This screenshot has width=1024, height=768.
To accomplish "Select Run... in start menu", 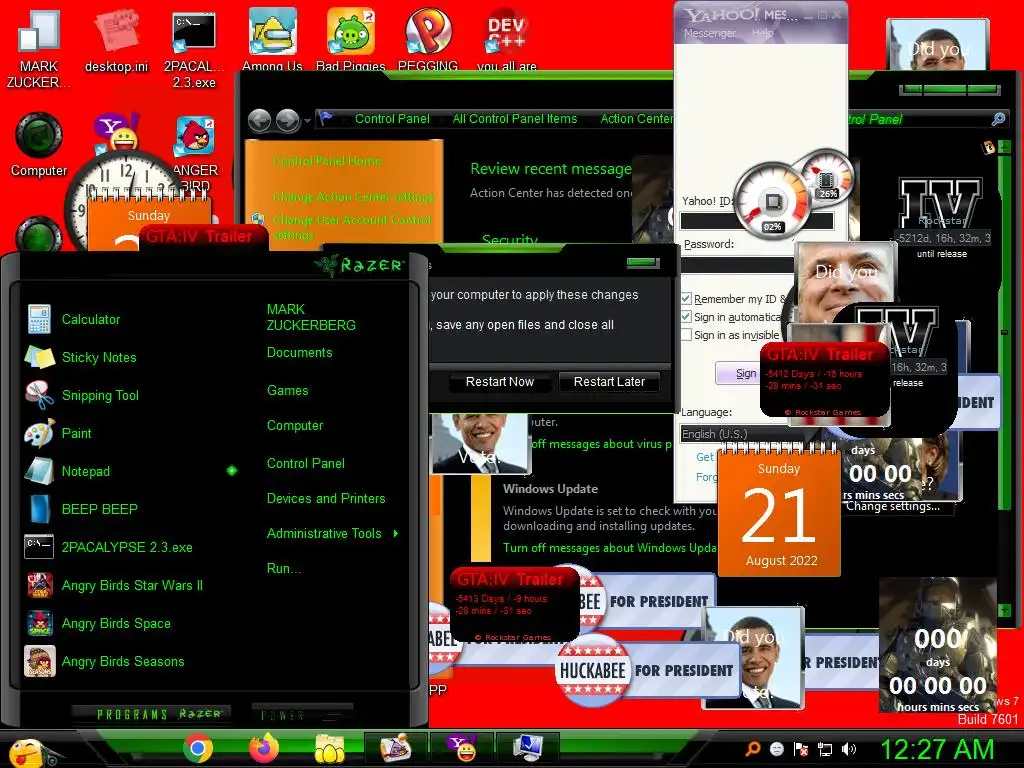I will 284,568.
